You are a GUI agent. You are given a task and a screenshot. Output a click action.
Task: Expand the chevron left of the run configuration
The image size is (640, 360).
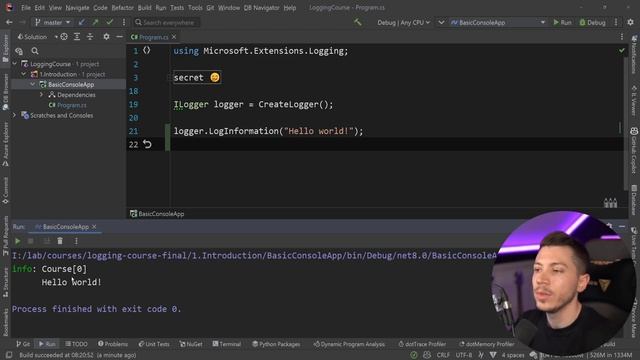point(441,22)
